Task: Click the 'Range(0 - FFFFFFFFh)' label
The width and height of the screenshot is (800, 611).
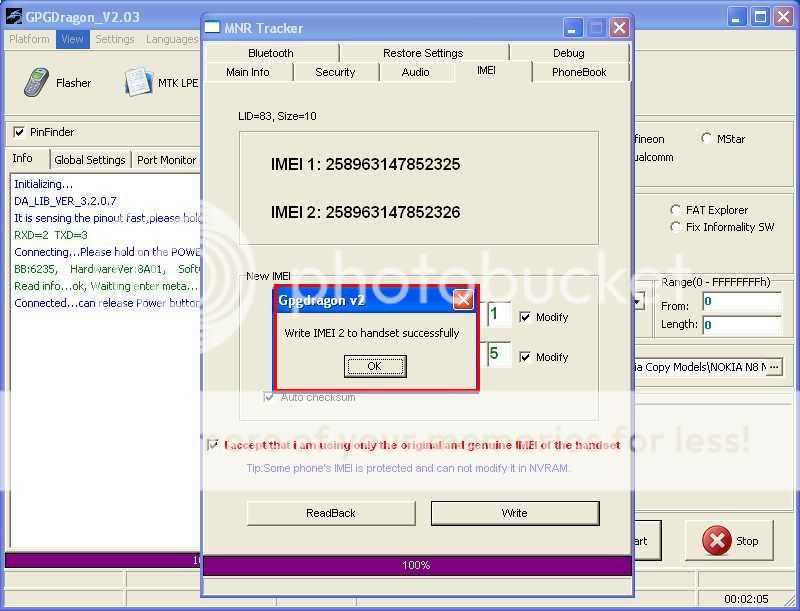Action: [x=716, y=282]
